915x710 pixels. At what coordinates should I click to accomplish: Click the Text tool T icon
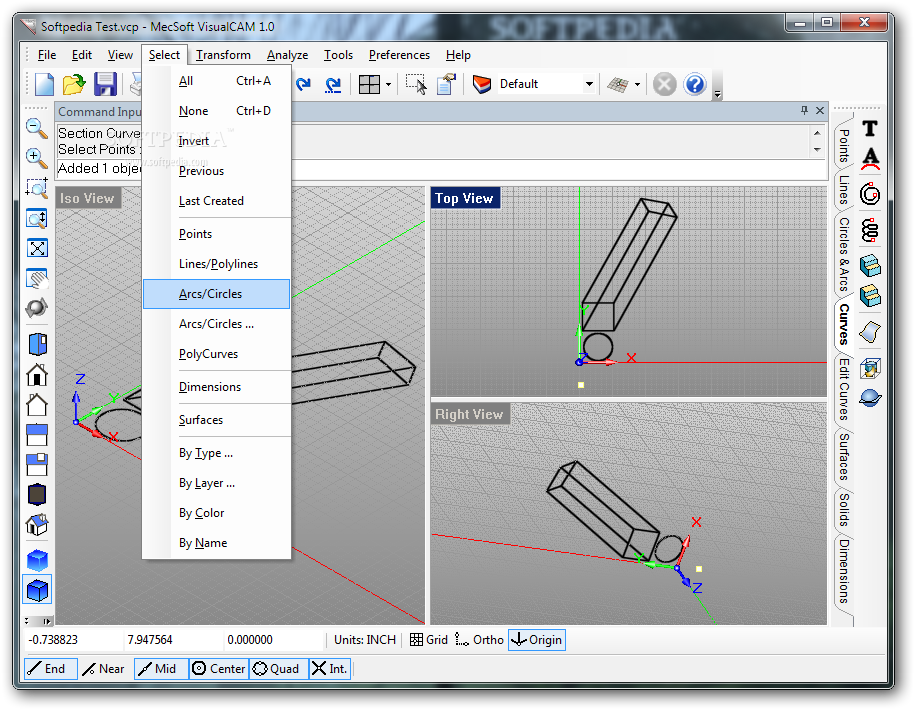coord(870,128)
